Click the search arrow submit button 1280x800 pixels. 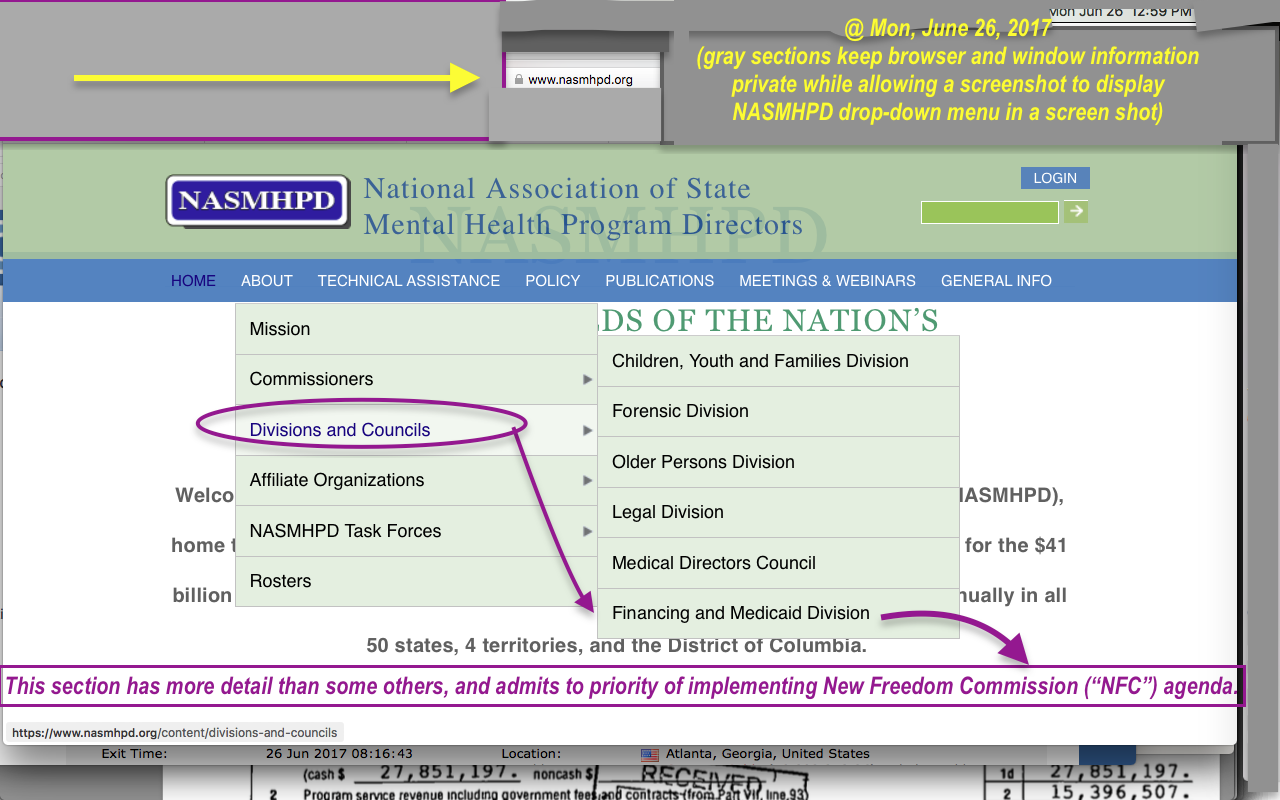(1075, 211)
